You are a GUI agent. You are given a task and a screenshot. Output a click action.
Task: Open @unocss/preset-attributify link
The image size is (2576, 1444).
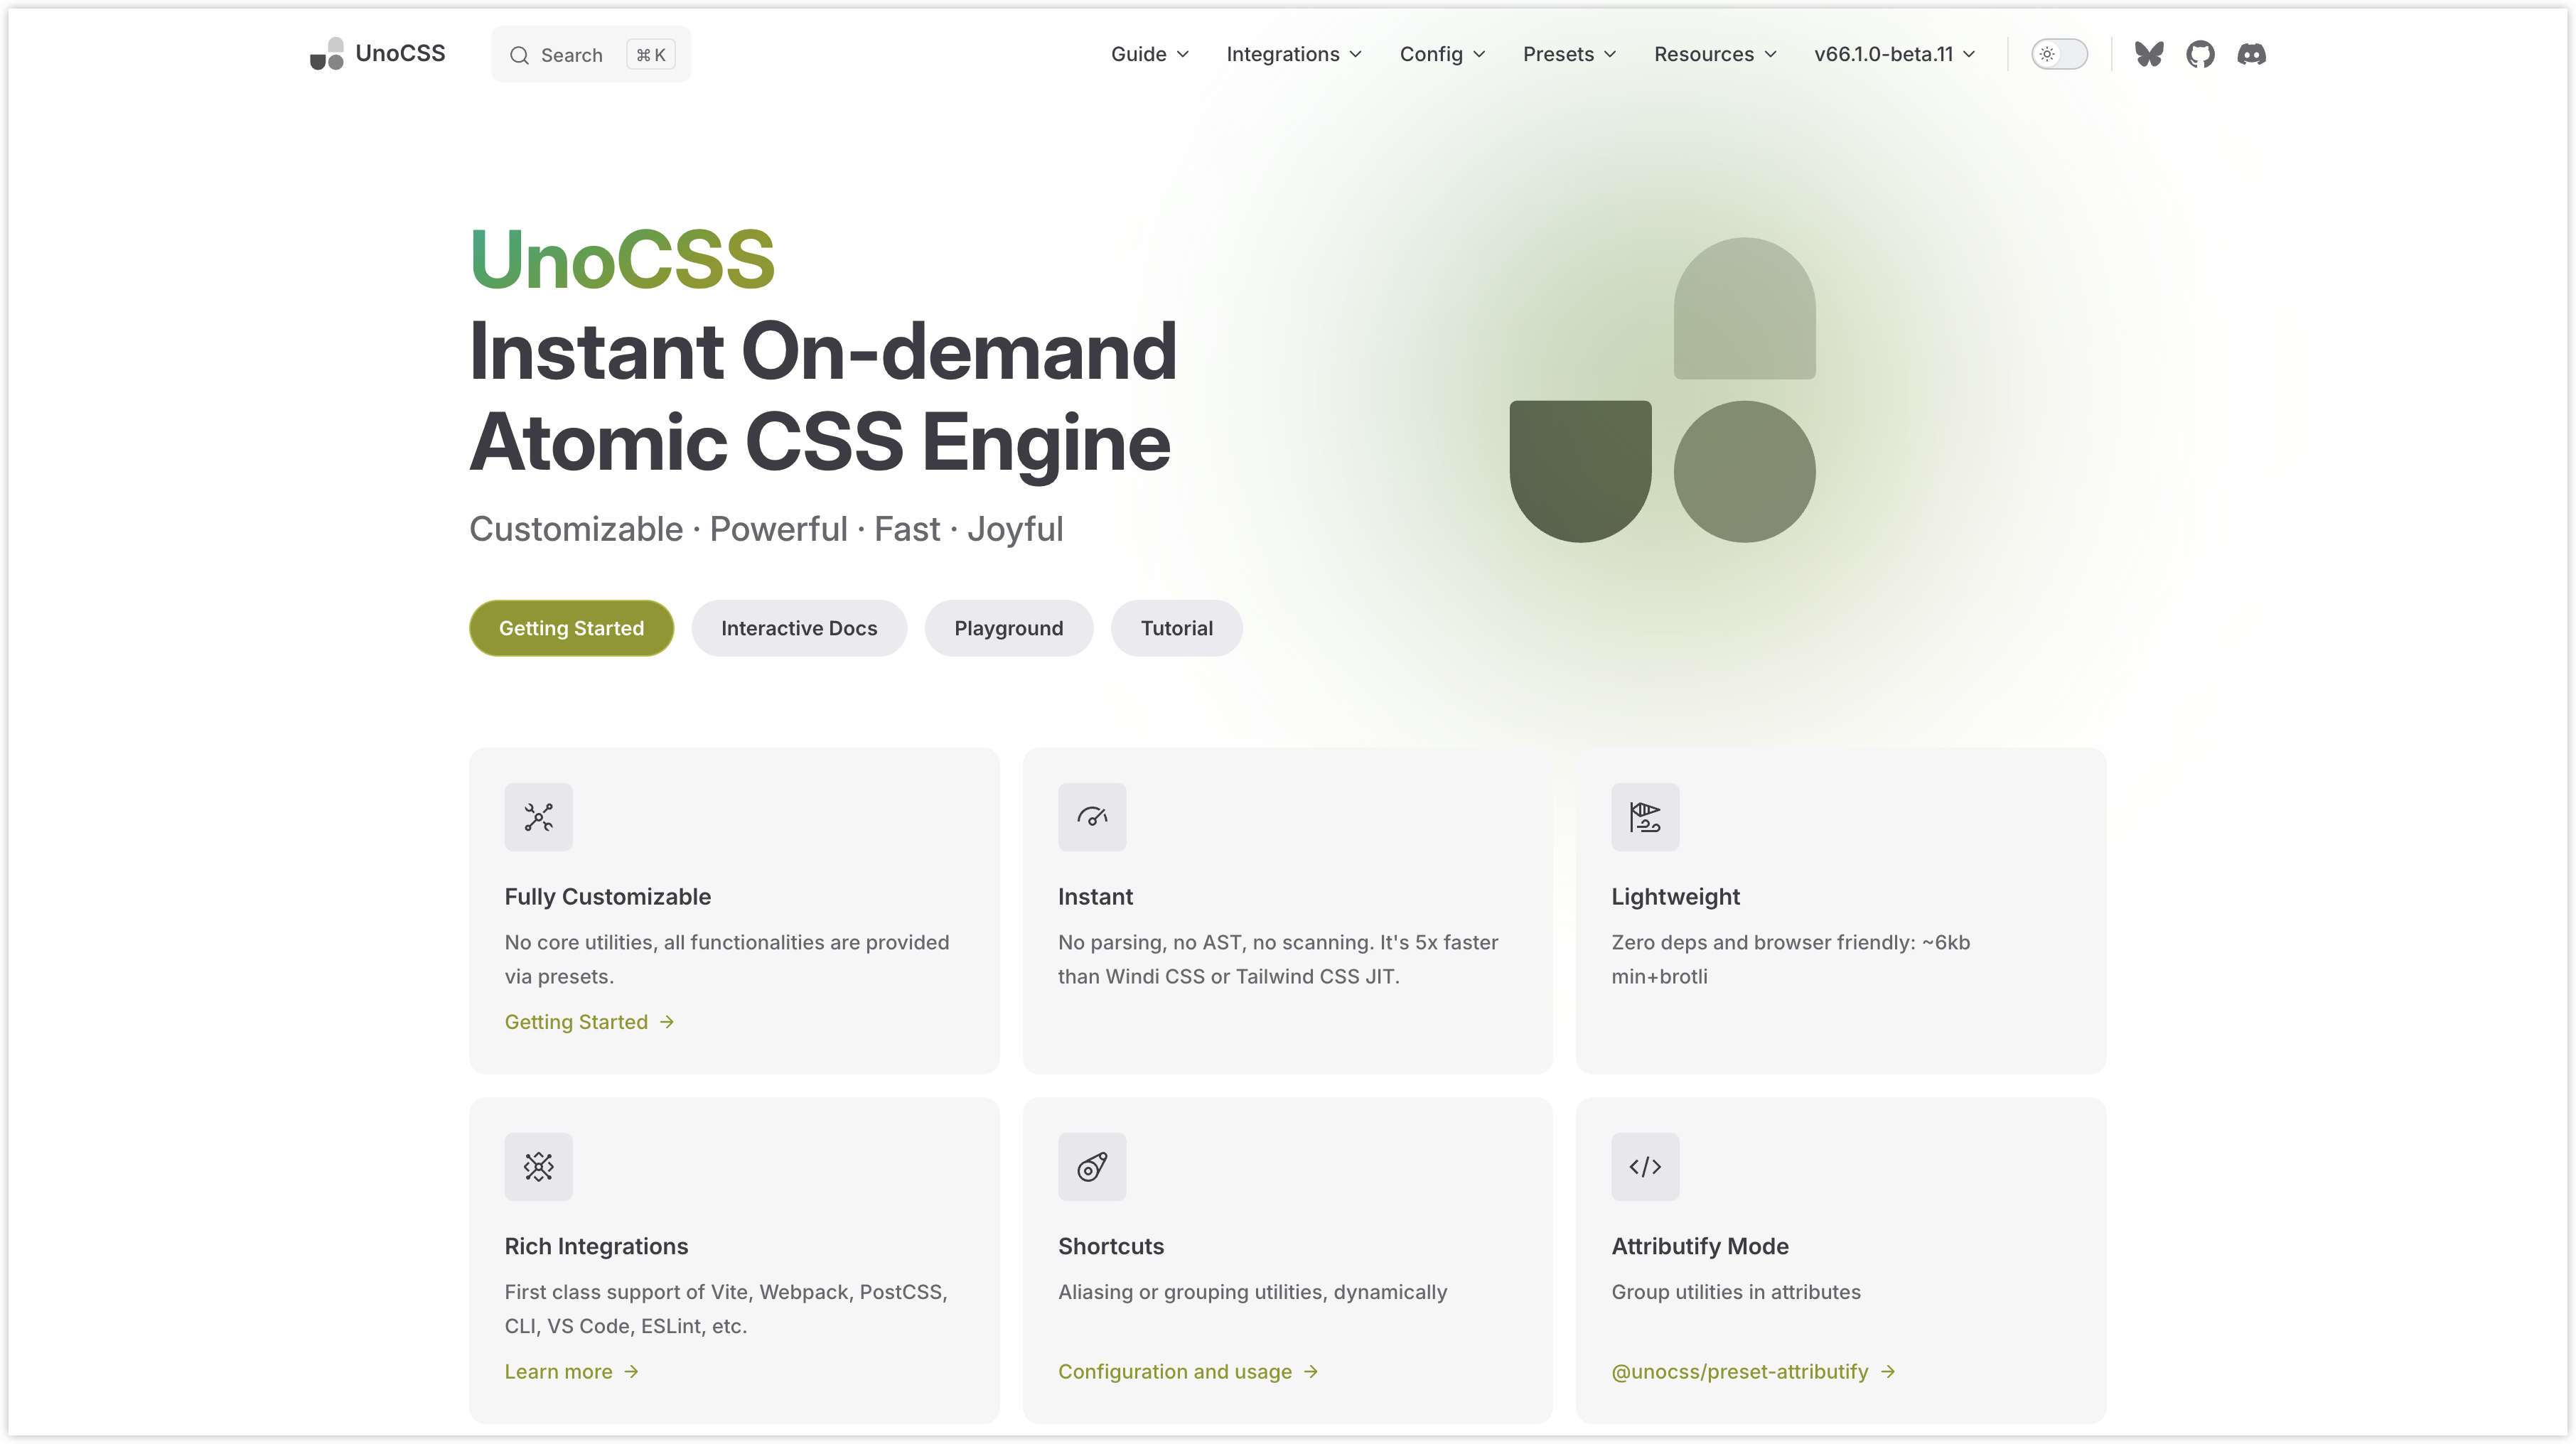tap(1753, 1371)
